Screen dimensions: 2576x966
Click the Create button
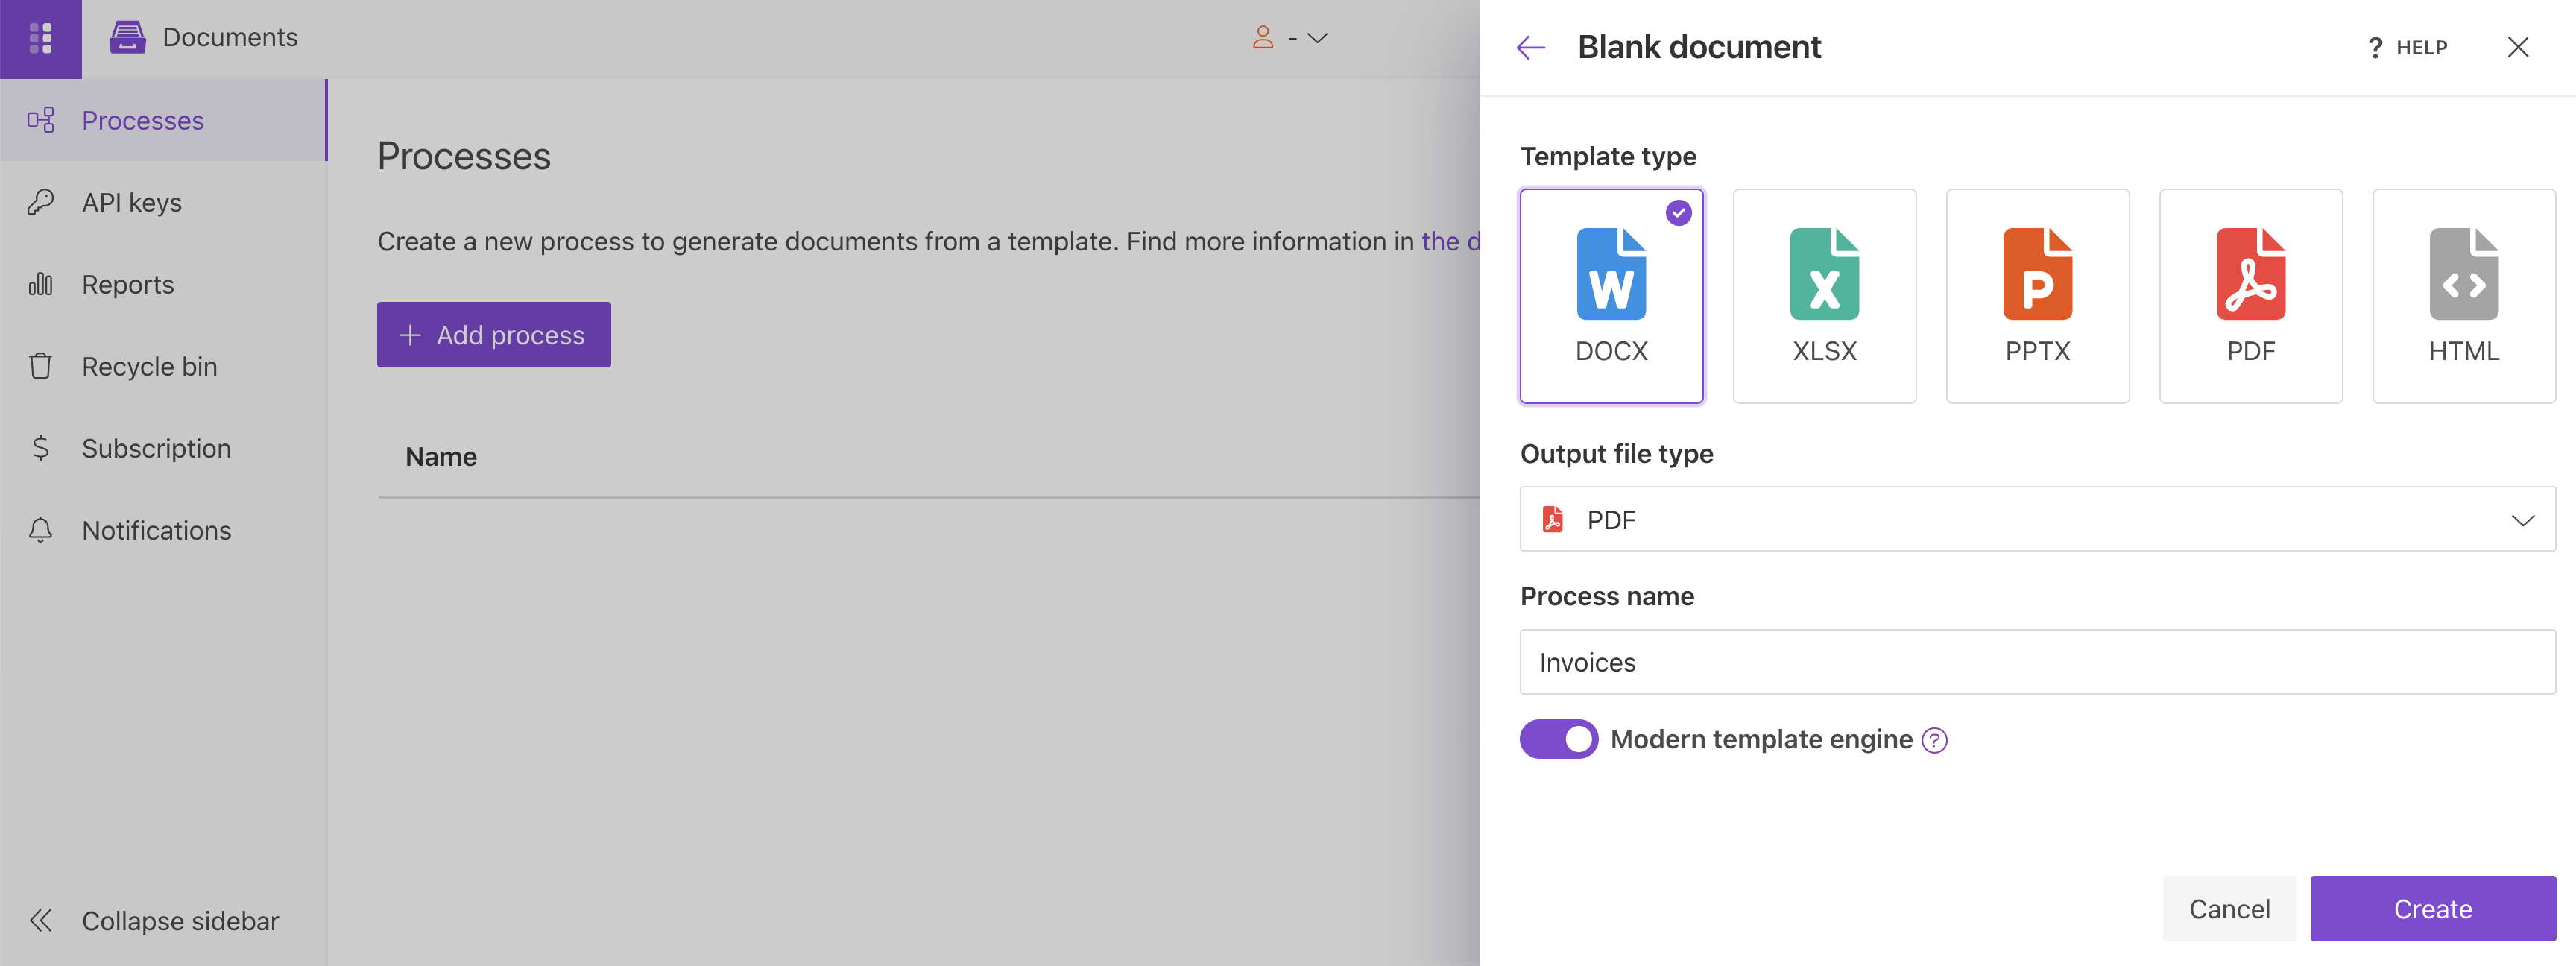pyautogui.click(x=2433, y=909)
